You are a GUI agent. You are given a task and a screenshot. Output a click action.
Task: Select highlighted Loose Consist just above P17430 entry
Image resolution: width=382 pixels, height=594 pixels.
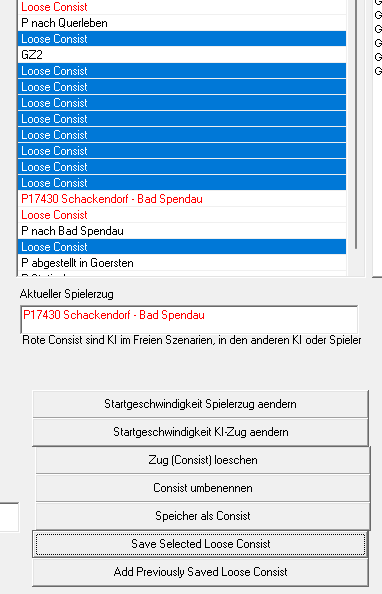point(182,183)
